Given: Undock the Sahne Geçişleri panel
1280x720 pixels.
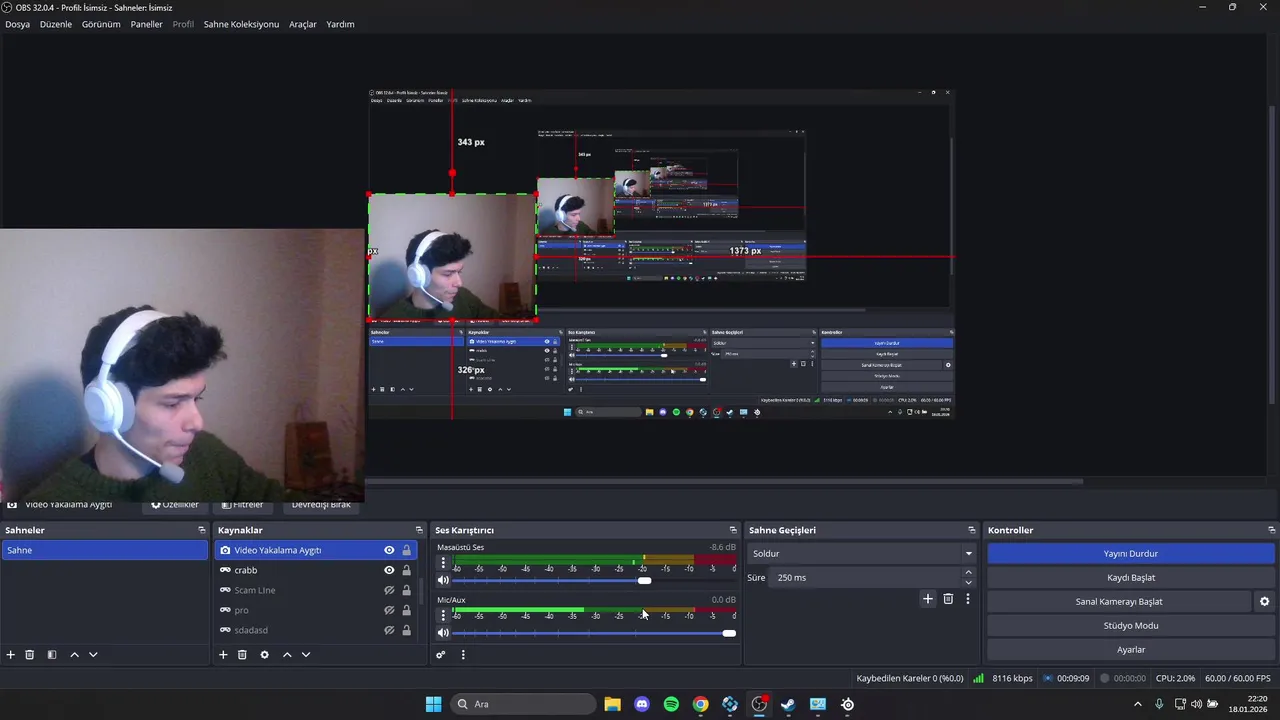Looking at the screenshot, I should pyautogui.click(x=971, y=530).
